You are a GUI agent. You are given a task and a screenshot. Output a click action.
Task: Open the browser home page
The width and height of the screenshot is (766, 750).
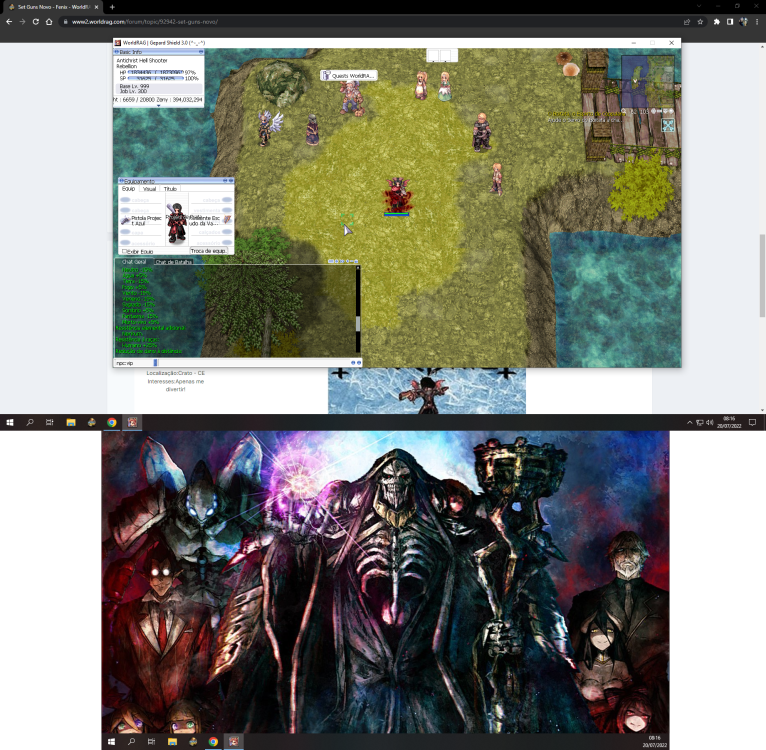(49, 21)
